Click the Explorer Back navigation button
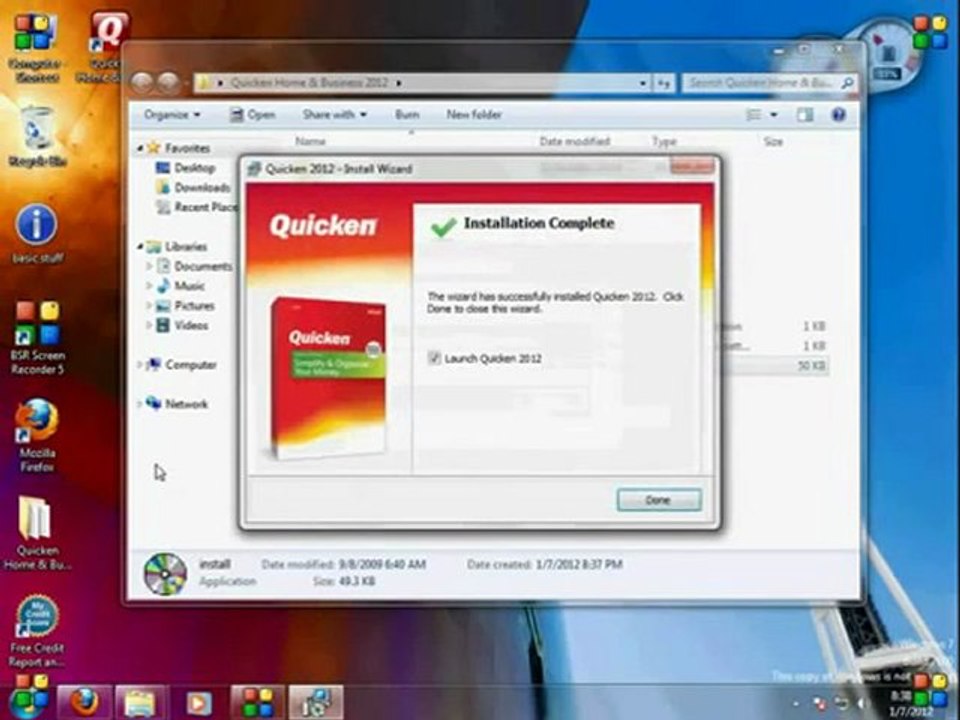The width and height of the screenshot is (960, 720). pyautogui.click(x=142, y=82)
